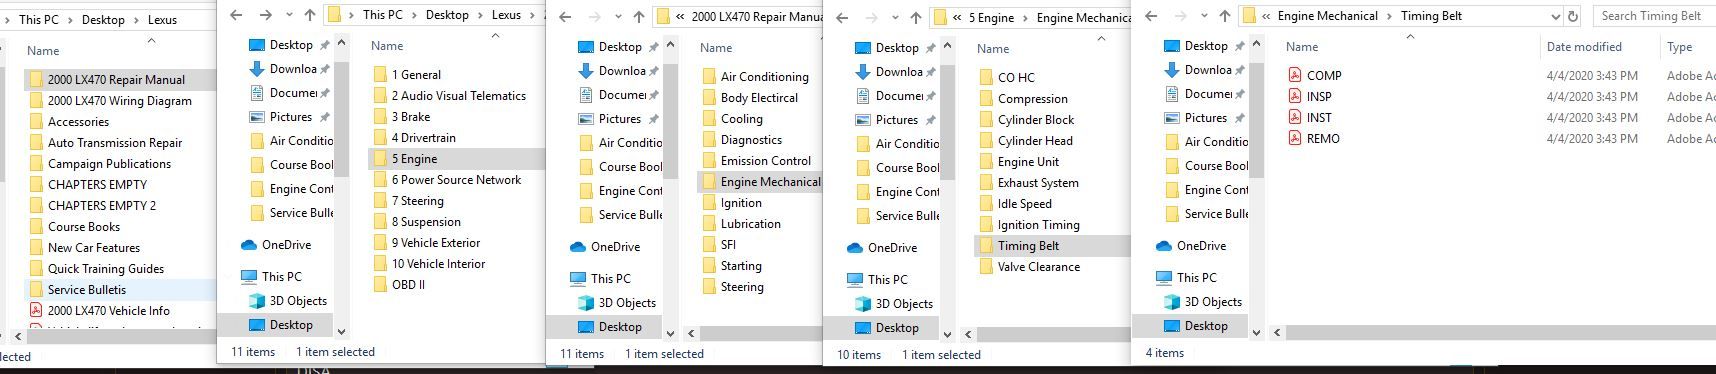Go back in the 5 Engine window
1716x374 pixels.
842,17
